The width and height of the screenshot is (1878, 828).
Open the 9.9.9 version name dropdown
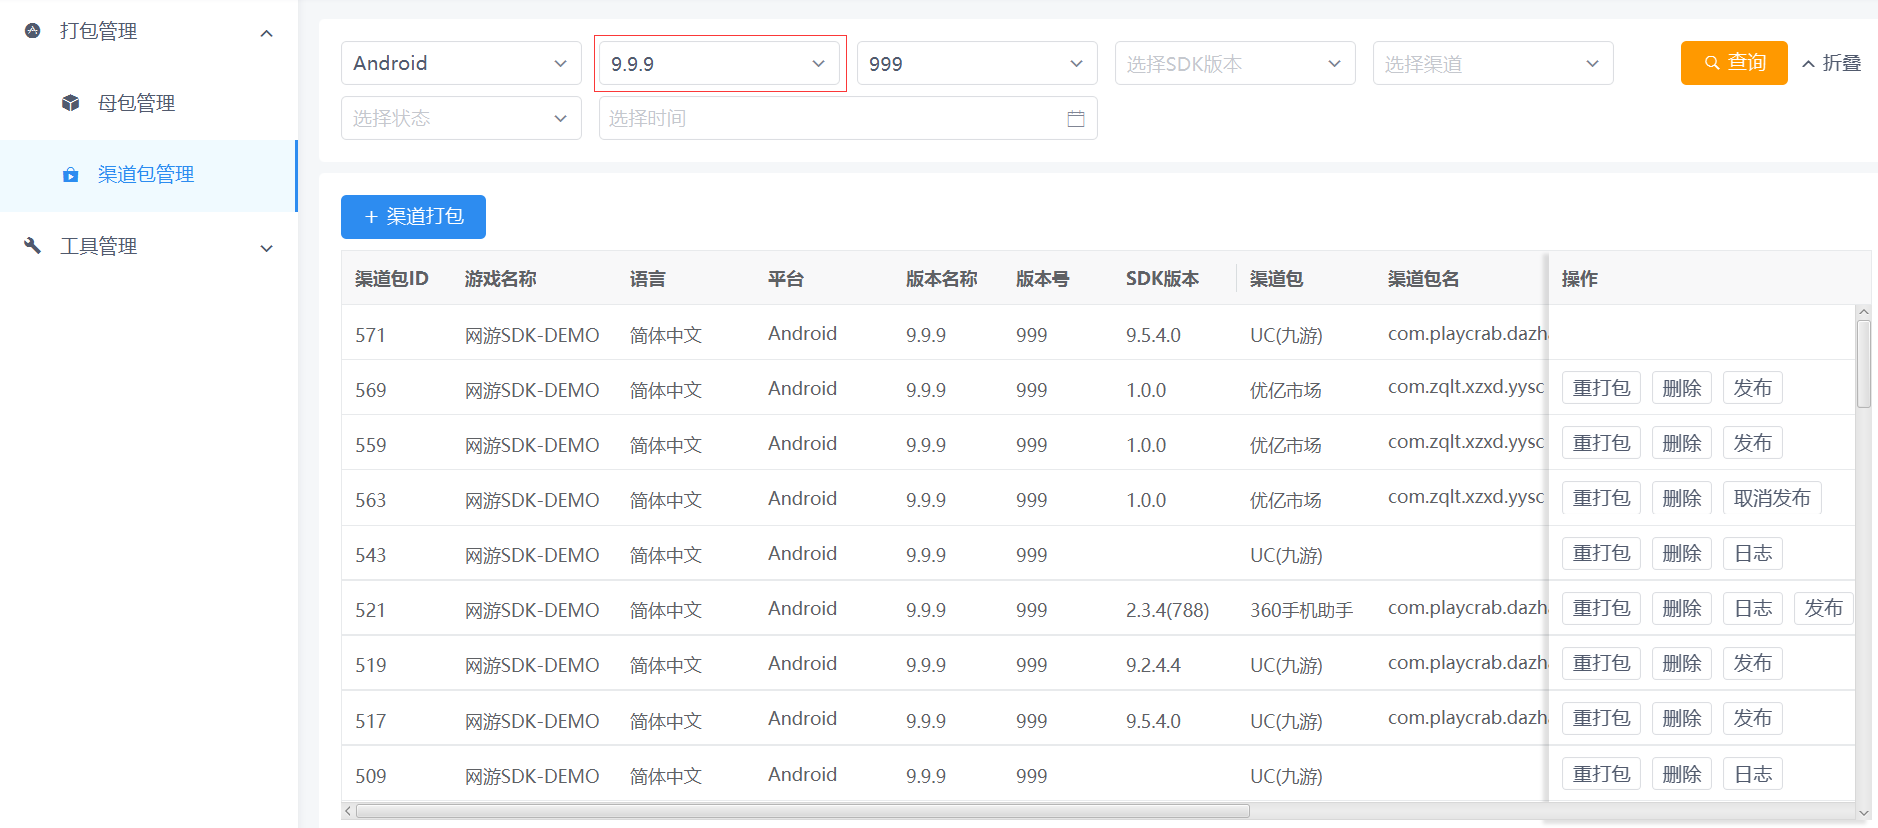(719, 64)
